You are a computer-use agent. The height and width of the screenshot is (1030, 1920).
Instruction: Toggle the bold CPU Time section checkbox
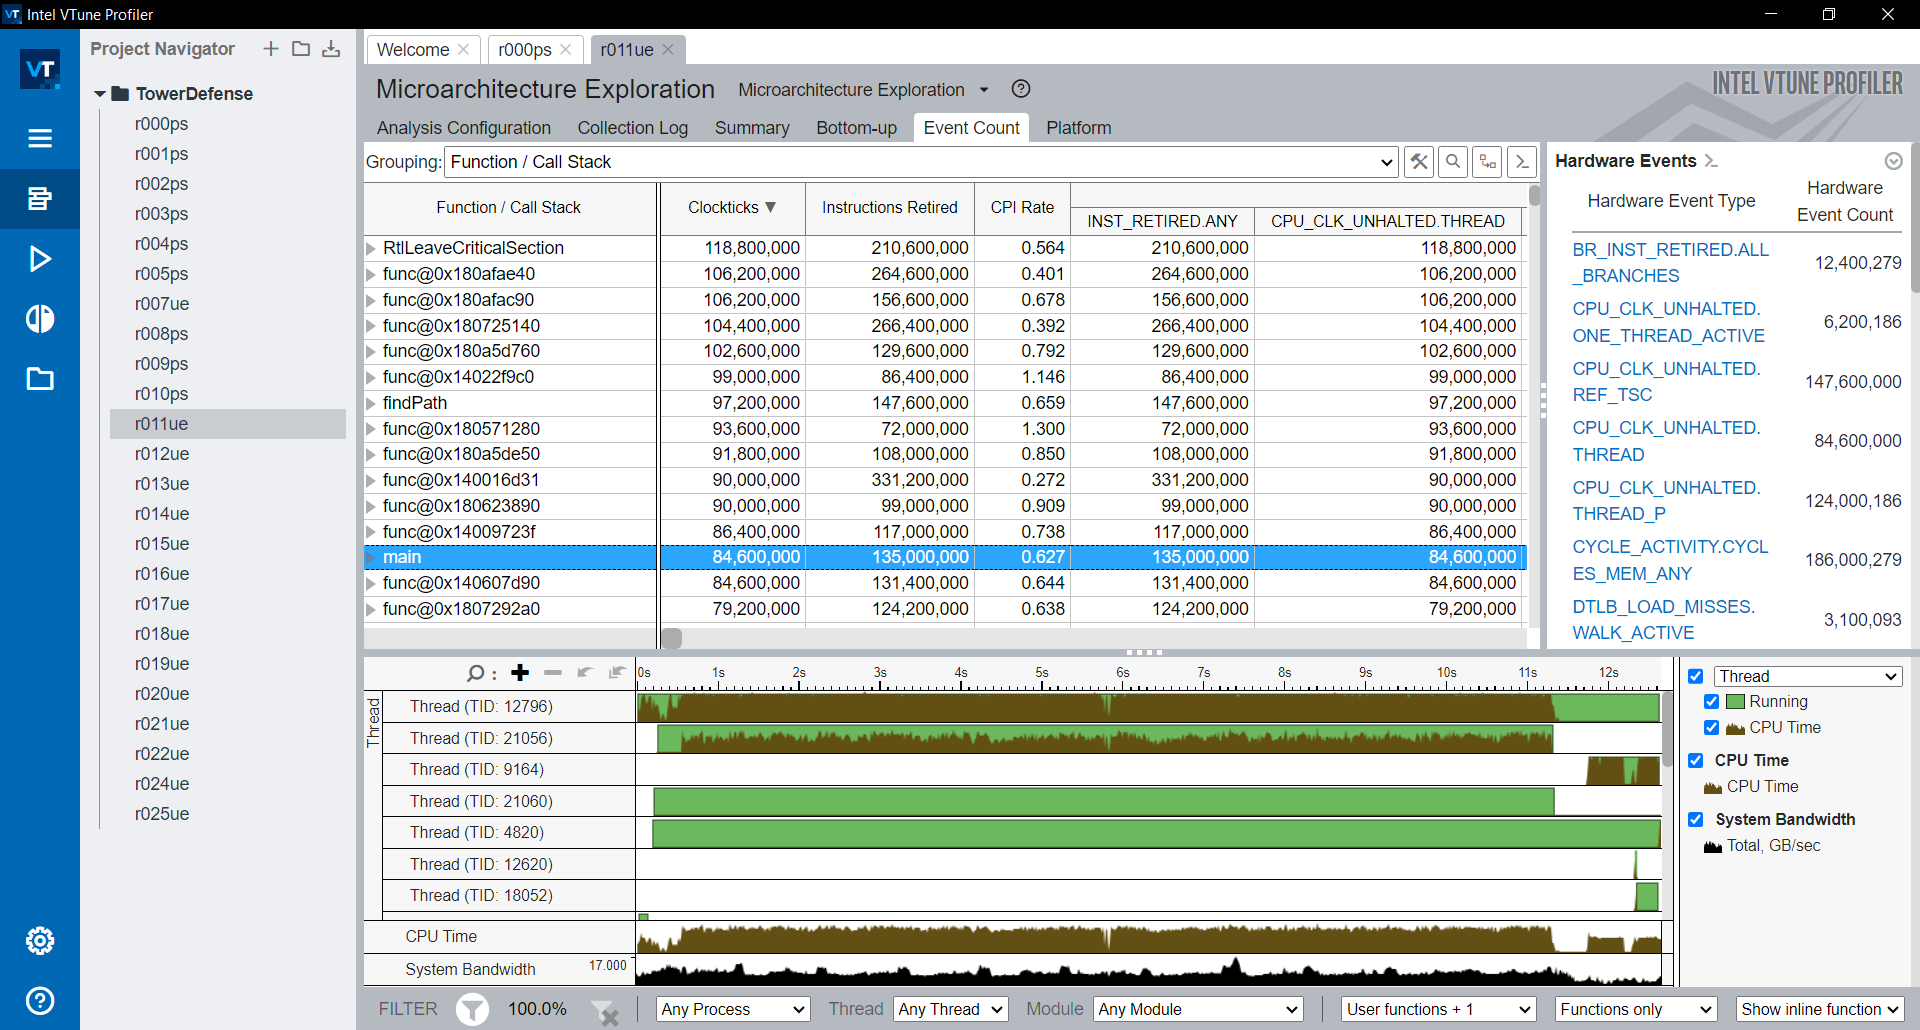coord(1696,760)
